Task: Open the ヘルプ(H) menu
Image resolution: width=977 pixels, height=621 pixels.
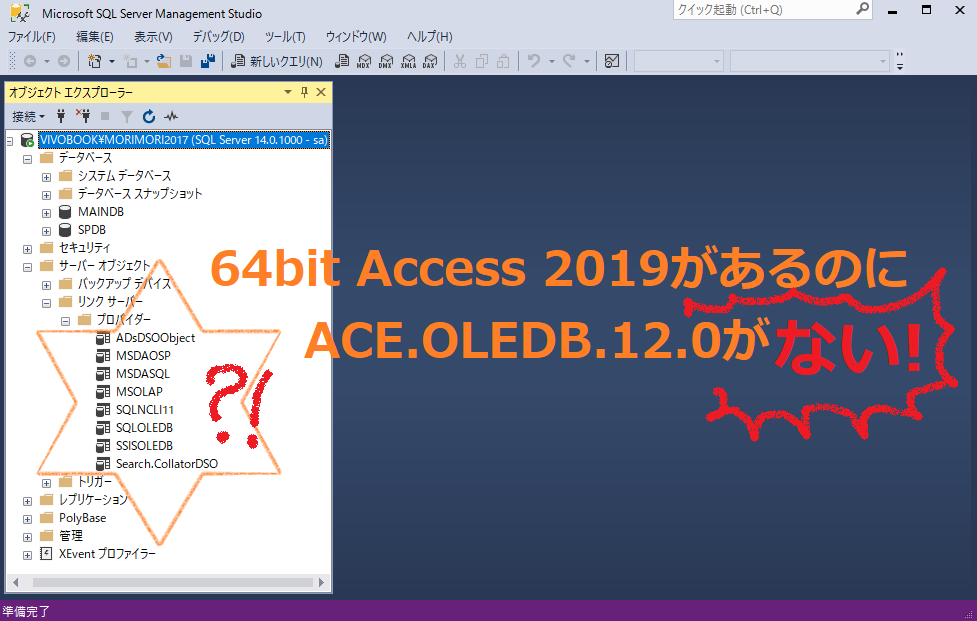Action: [429, 37]
